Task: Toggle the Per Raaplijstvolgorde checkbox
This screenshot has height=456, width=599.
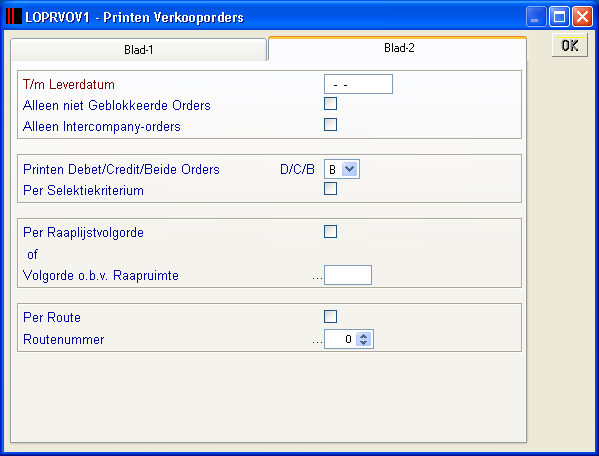Action: click(330, 231)
